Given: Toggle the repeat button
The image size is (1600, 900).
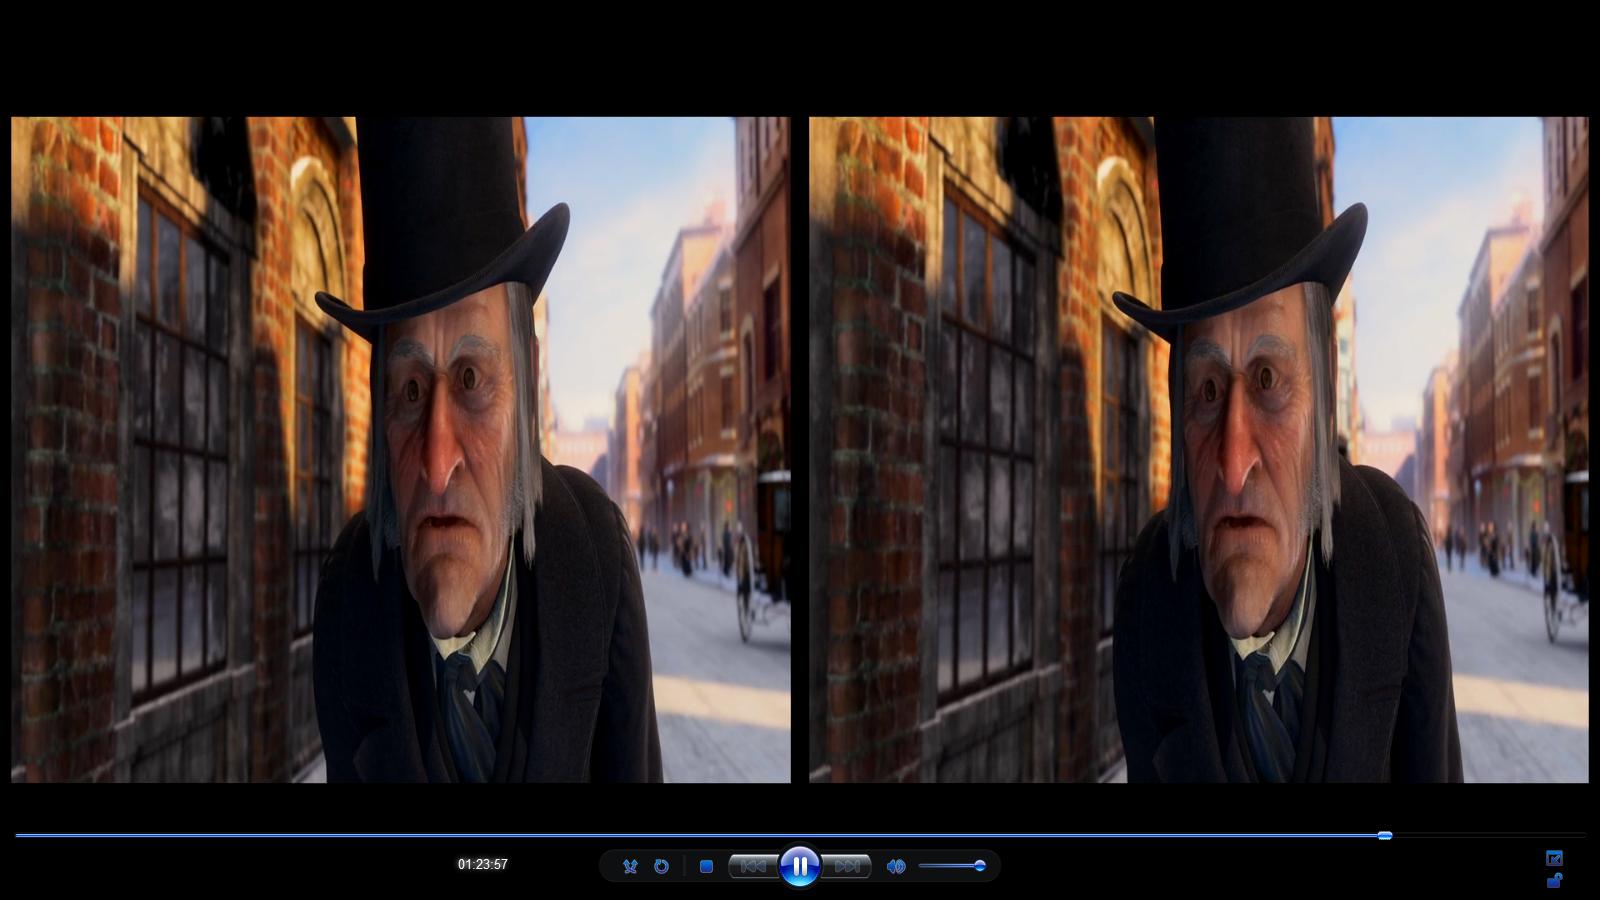Looking at the screenshot, I should coord(661,866).
